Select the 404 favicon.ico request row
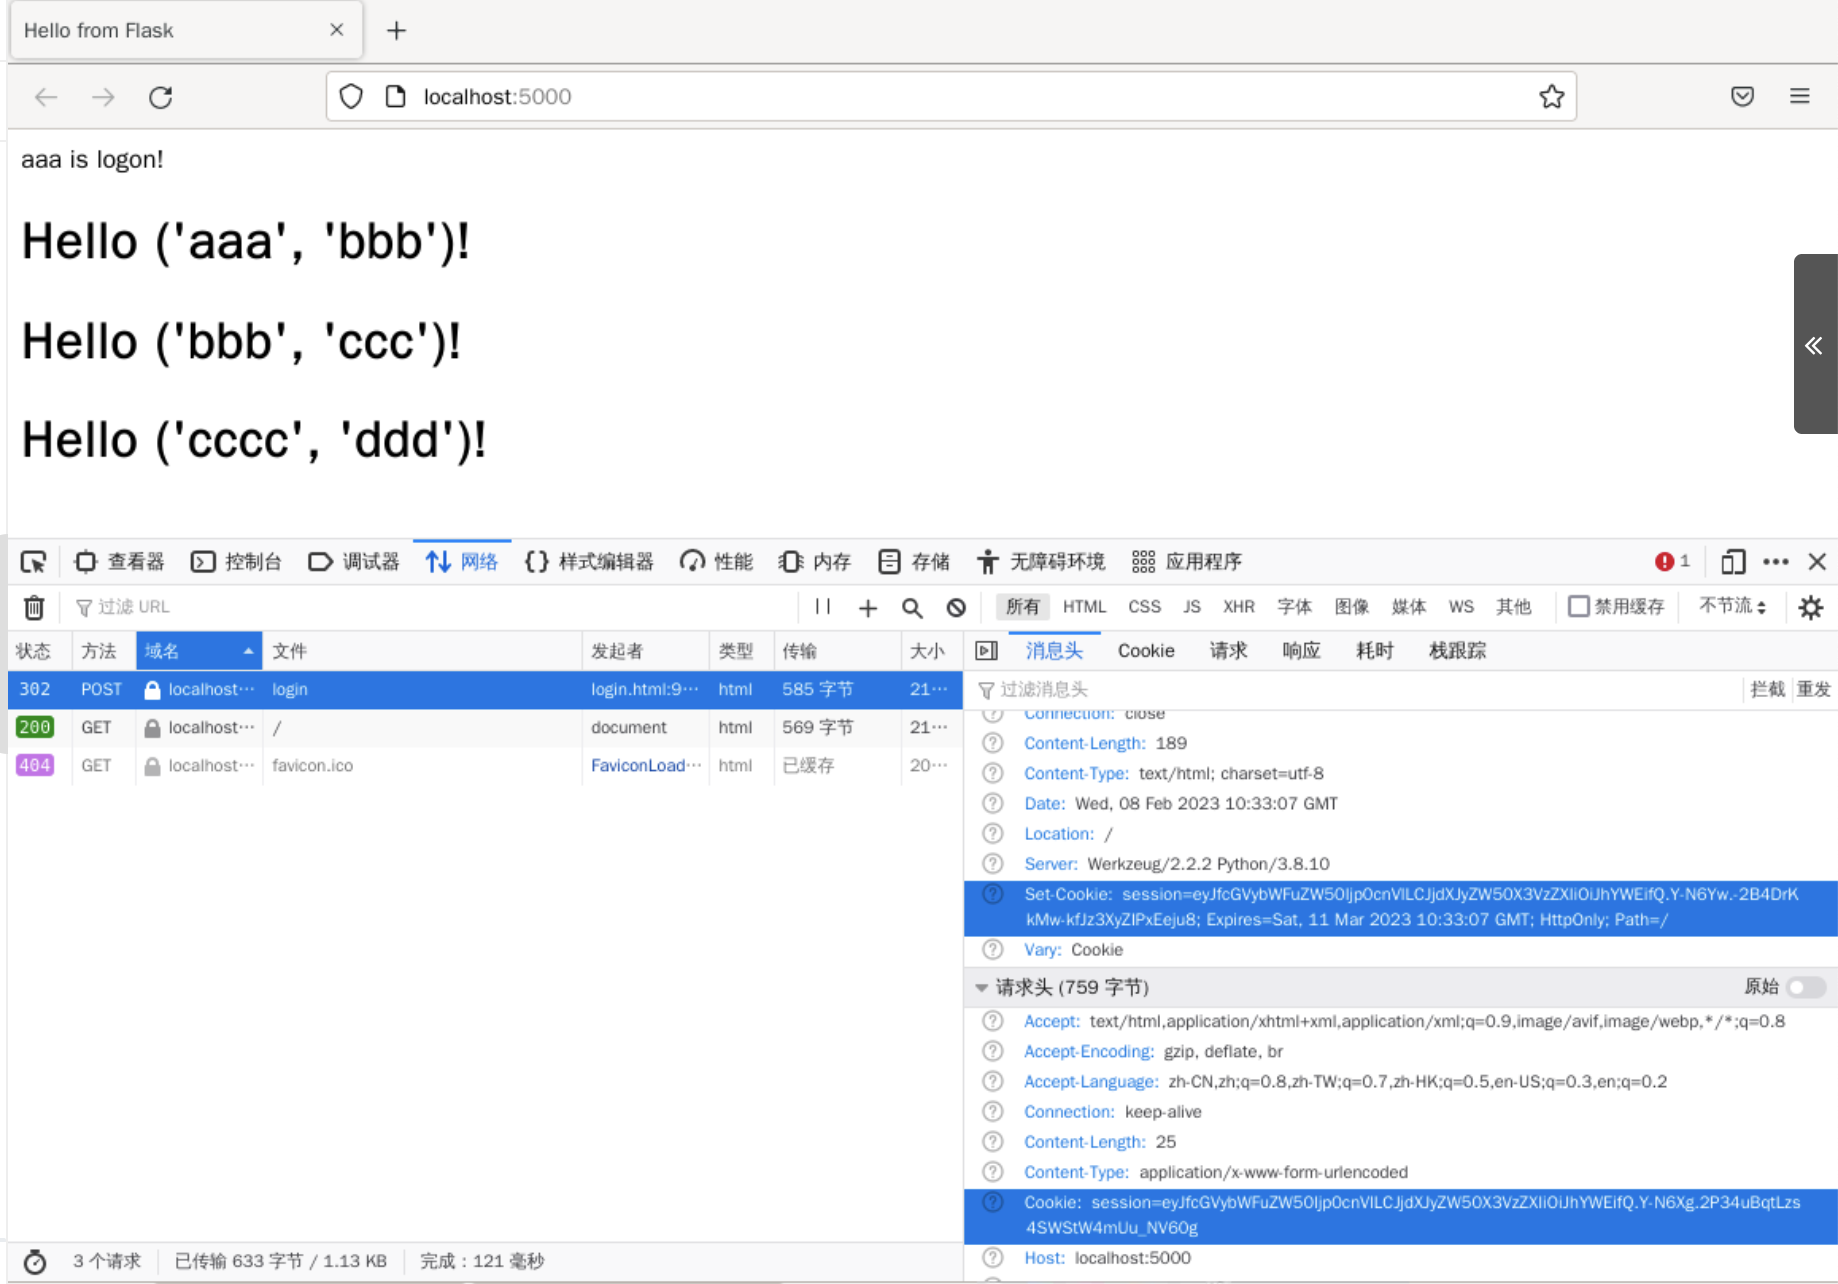Screen dimensions: 1838x1284 (485, 766)
